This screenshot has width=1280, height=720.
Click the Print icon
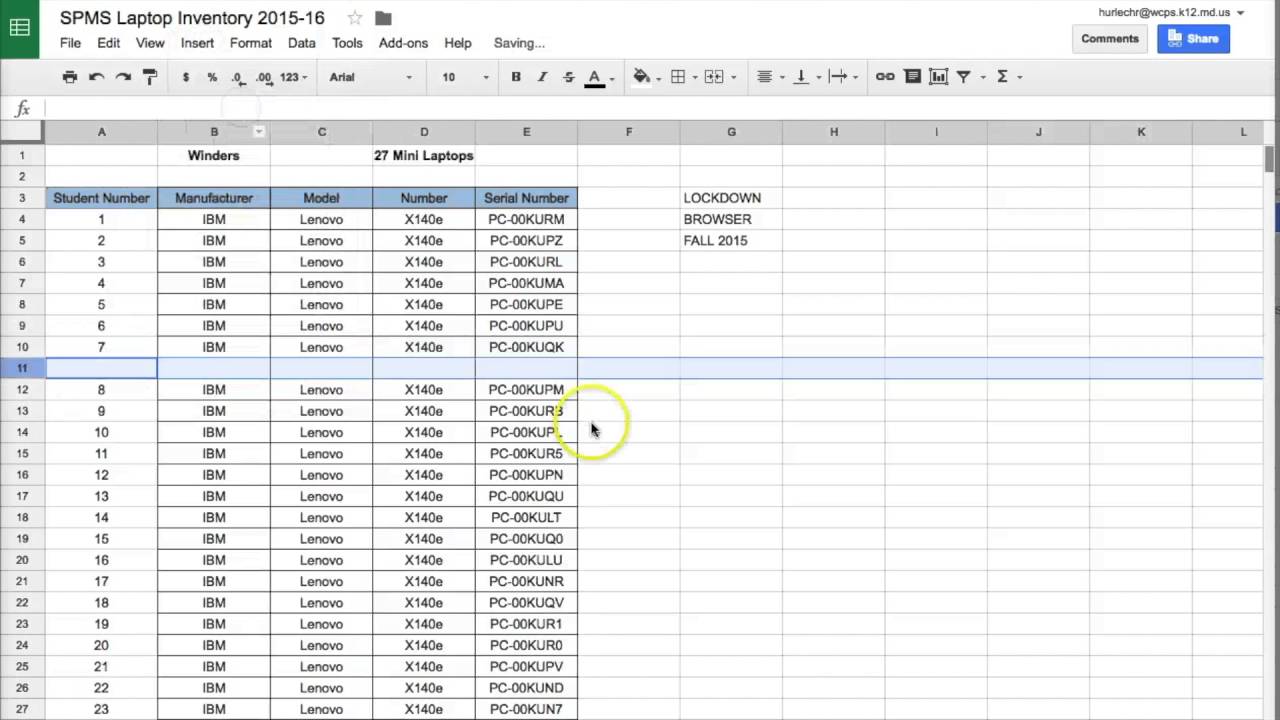(x=69, y=77)
